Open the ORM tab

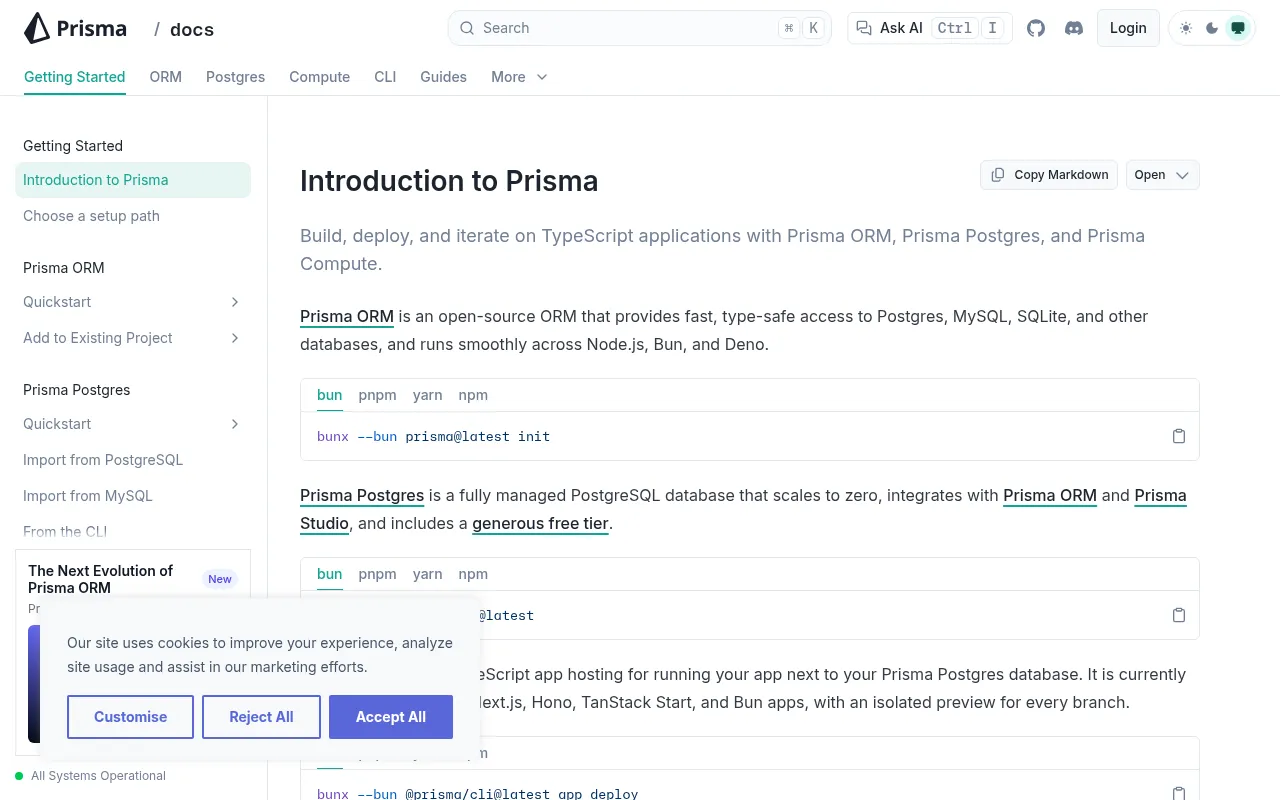[166, 77]
